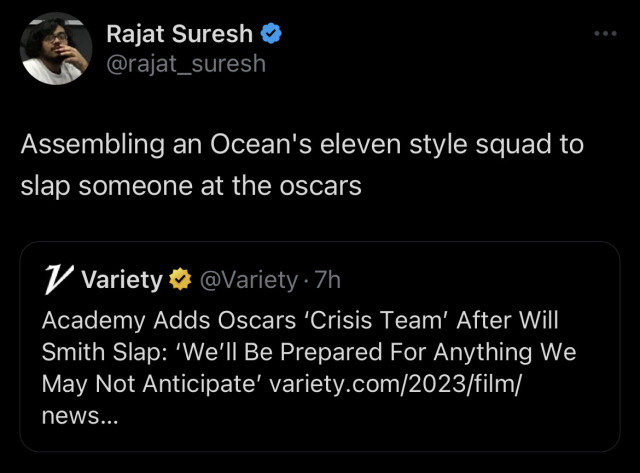Open the three-dot more options menu
Screen dimensions: 640x473
606,35
